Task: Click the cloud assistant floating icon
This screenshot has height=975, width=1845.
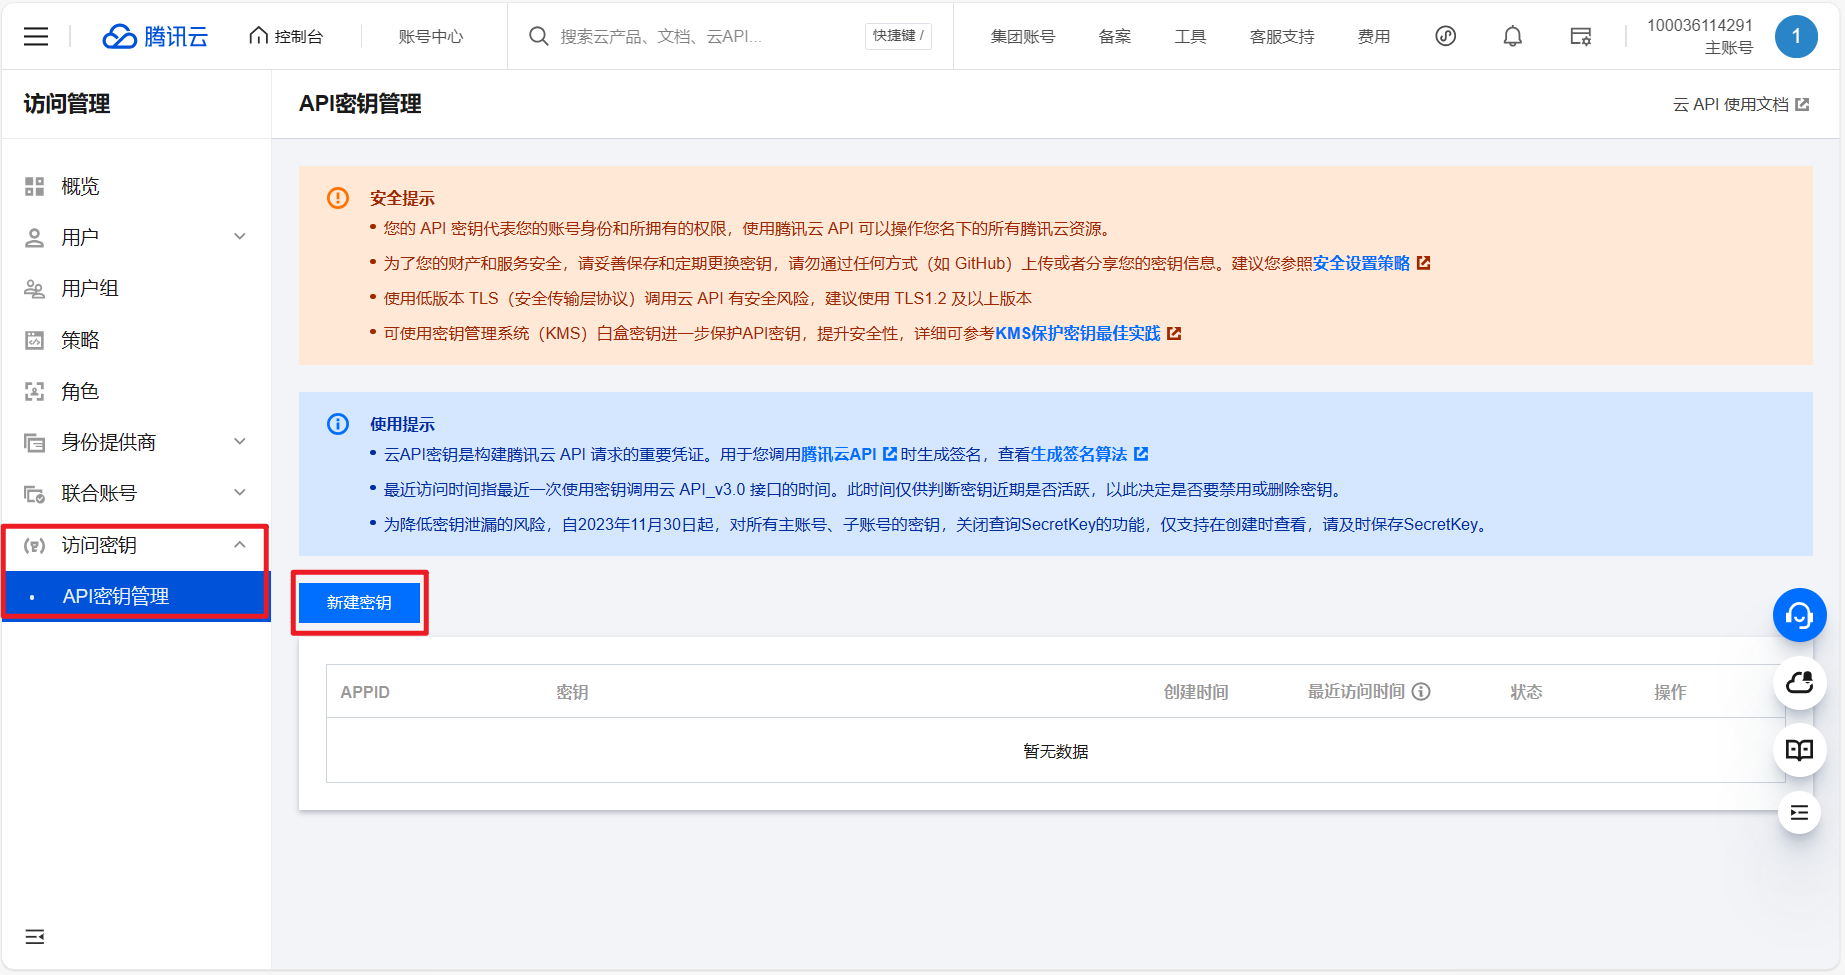Action: point(1799,683)
